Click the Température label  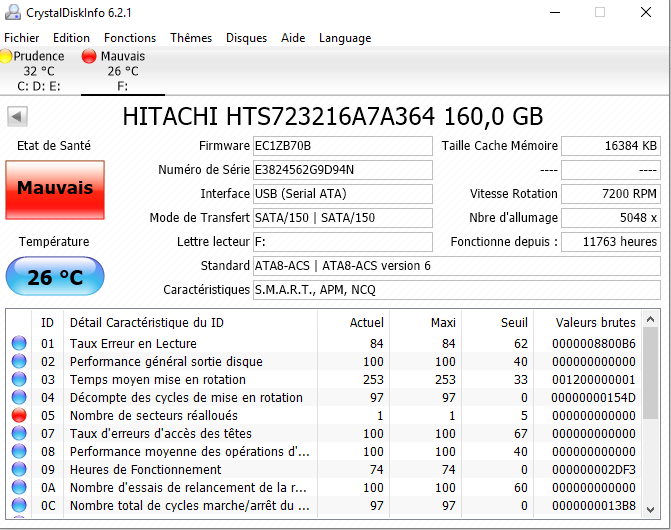tap(54, 242)
